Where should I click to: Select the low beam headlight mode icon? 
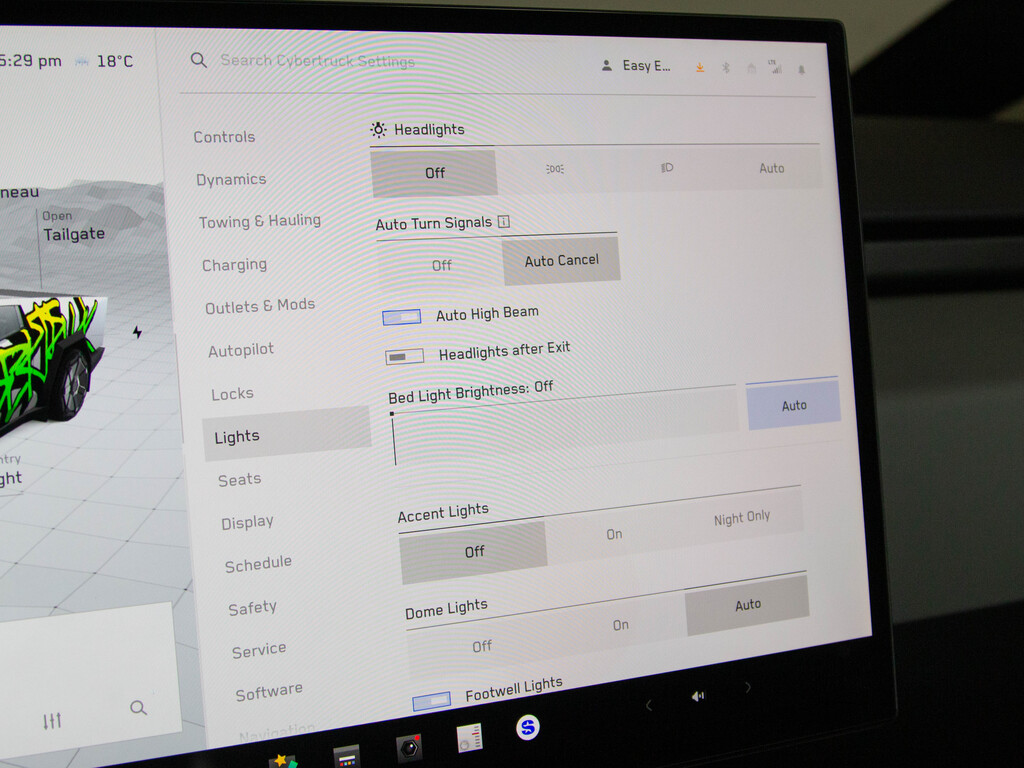pyautogui.click(x=666, y=168)
